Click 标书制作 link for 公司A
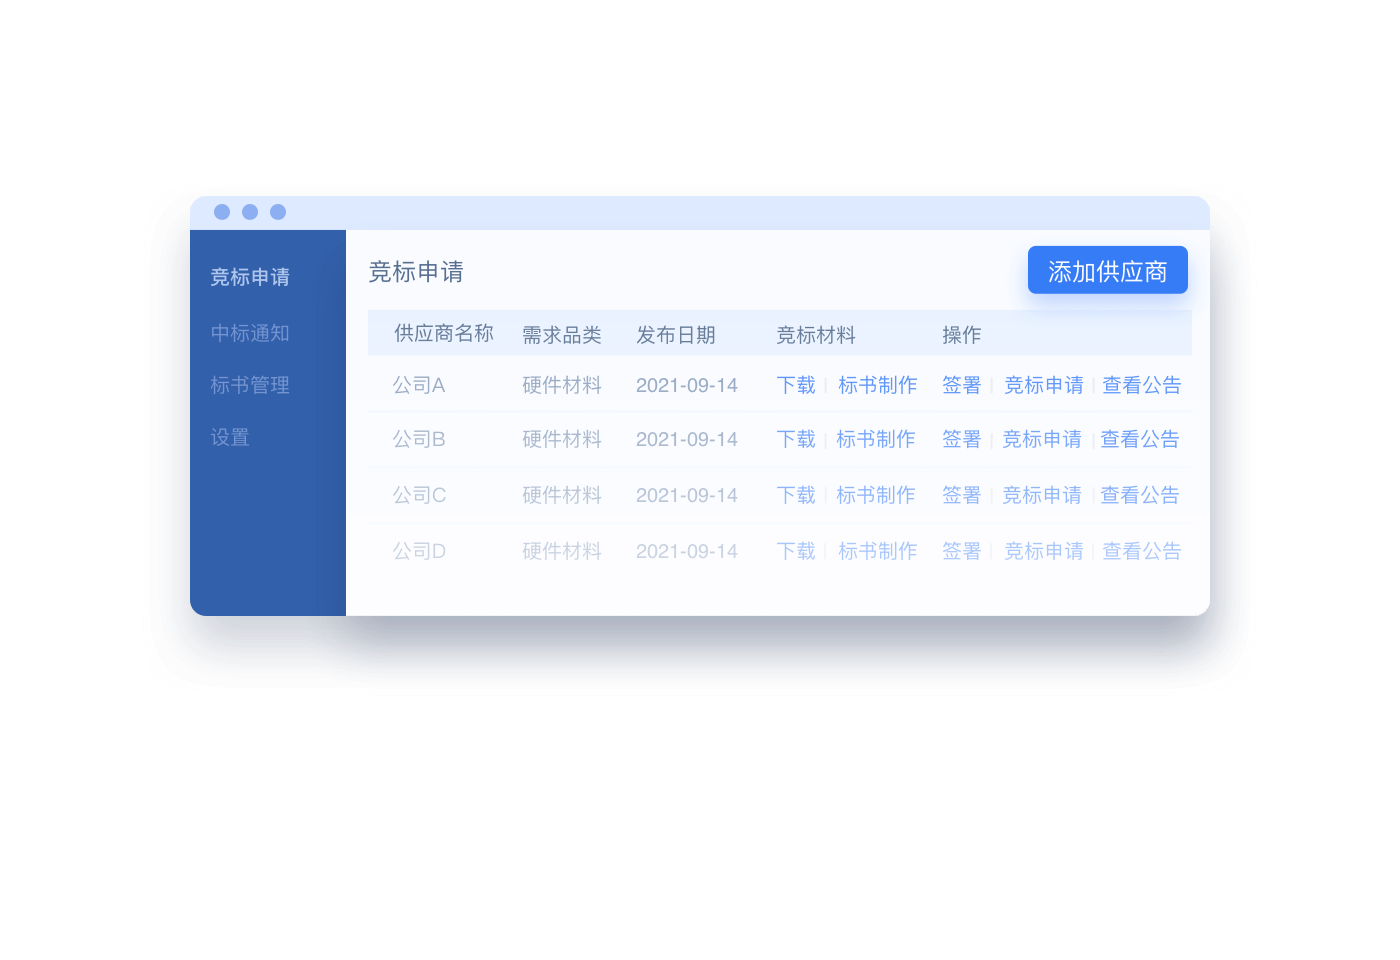The height and width of the screenshot is (960, 1400). point(877,385)
